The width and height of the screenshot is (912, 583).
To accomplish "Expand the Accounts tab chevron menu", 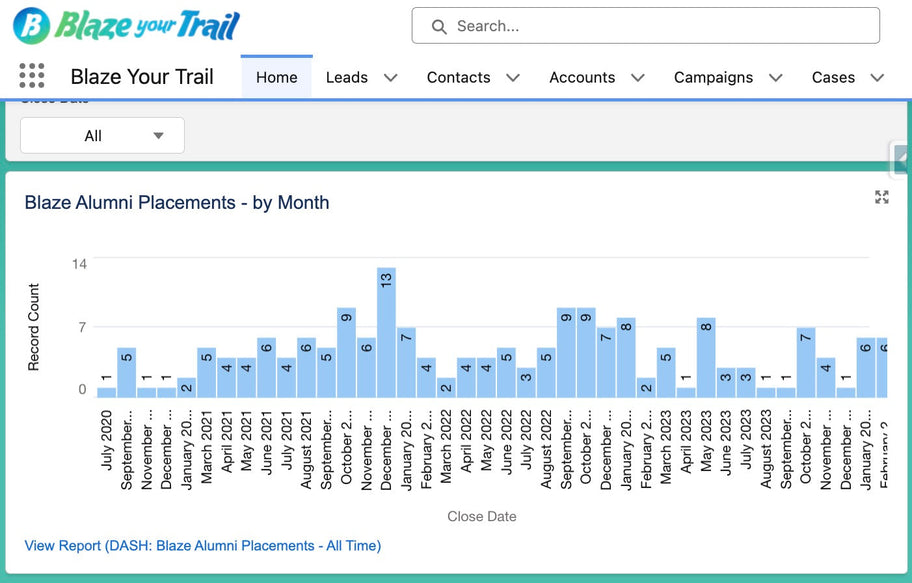I will 638,78.
